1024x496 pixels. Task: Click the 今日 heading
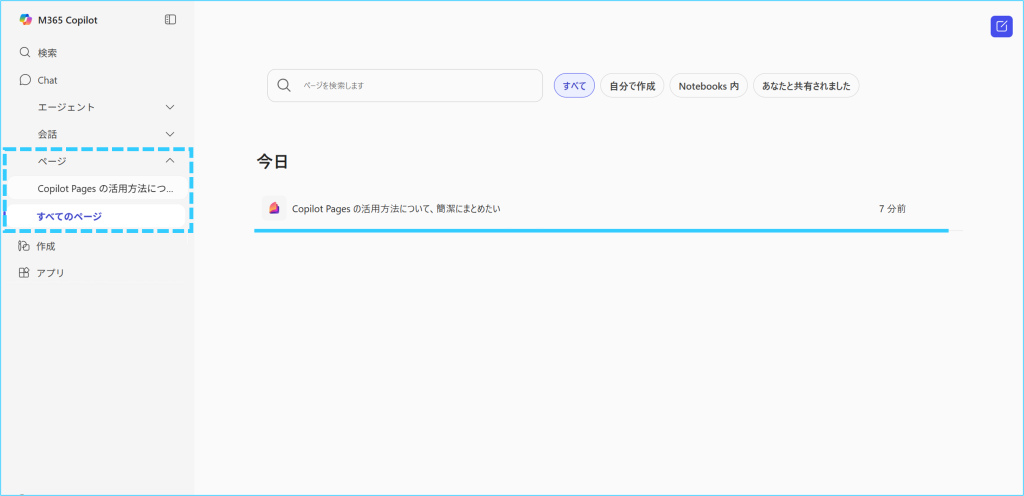coord(272,162)
